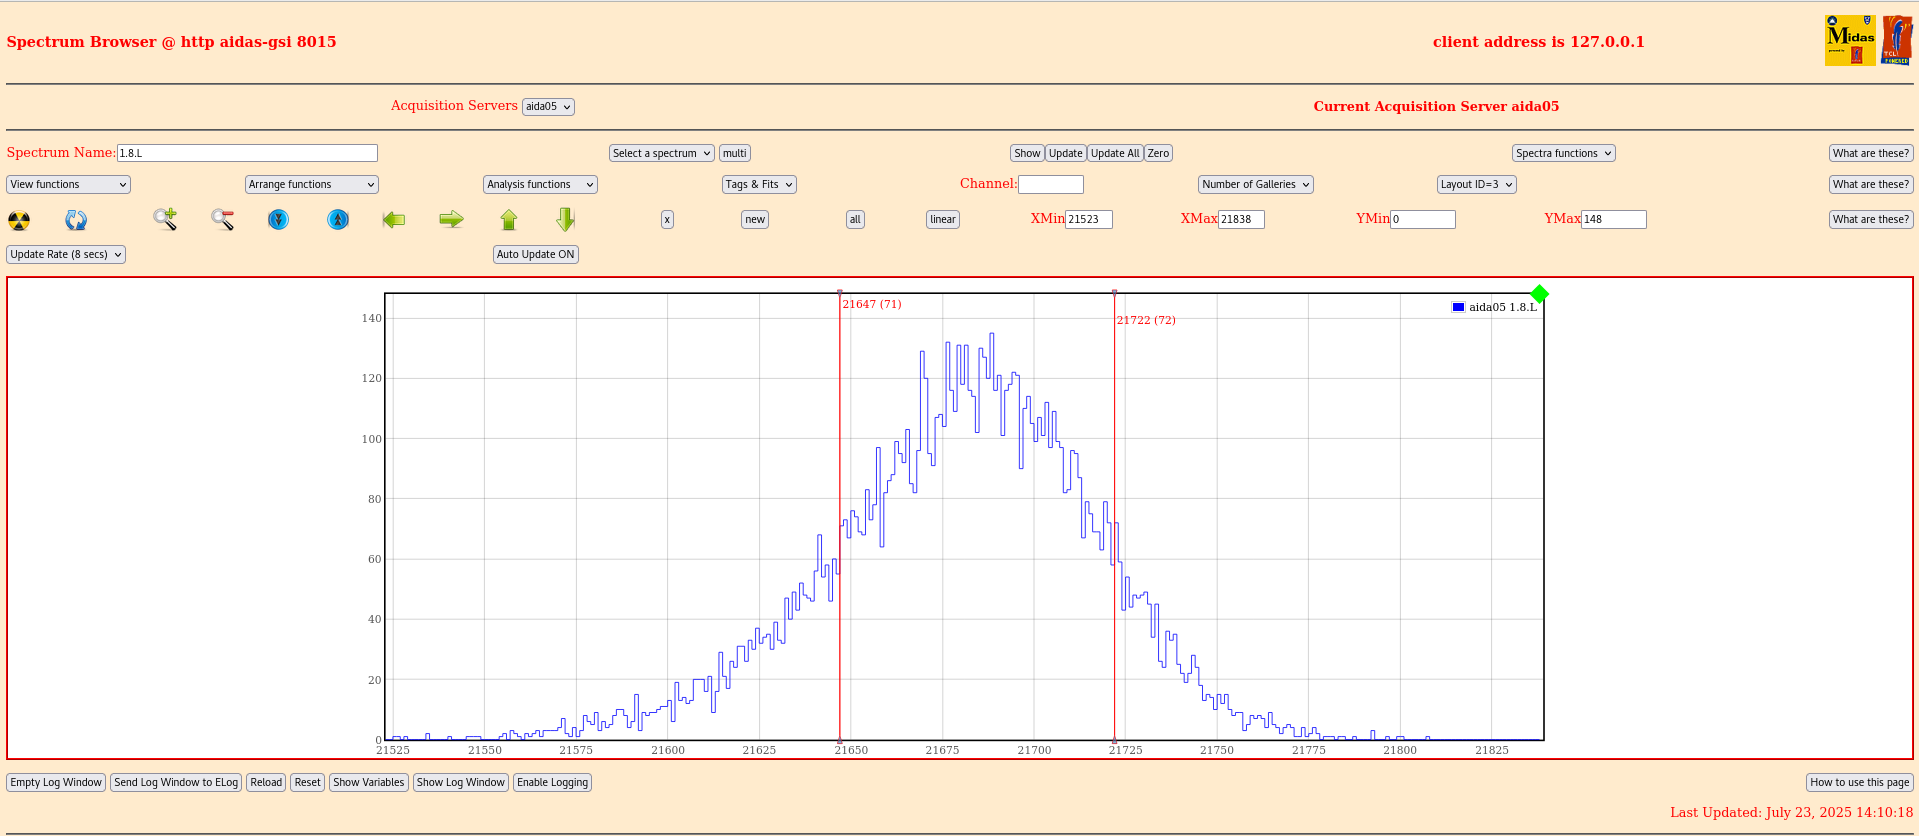Shift spectrum with the green left arrow
This screenshot has width=1919, height=836.
(394, 219)
